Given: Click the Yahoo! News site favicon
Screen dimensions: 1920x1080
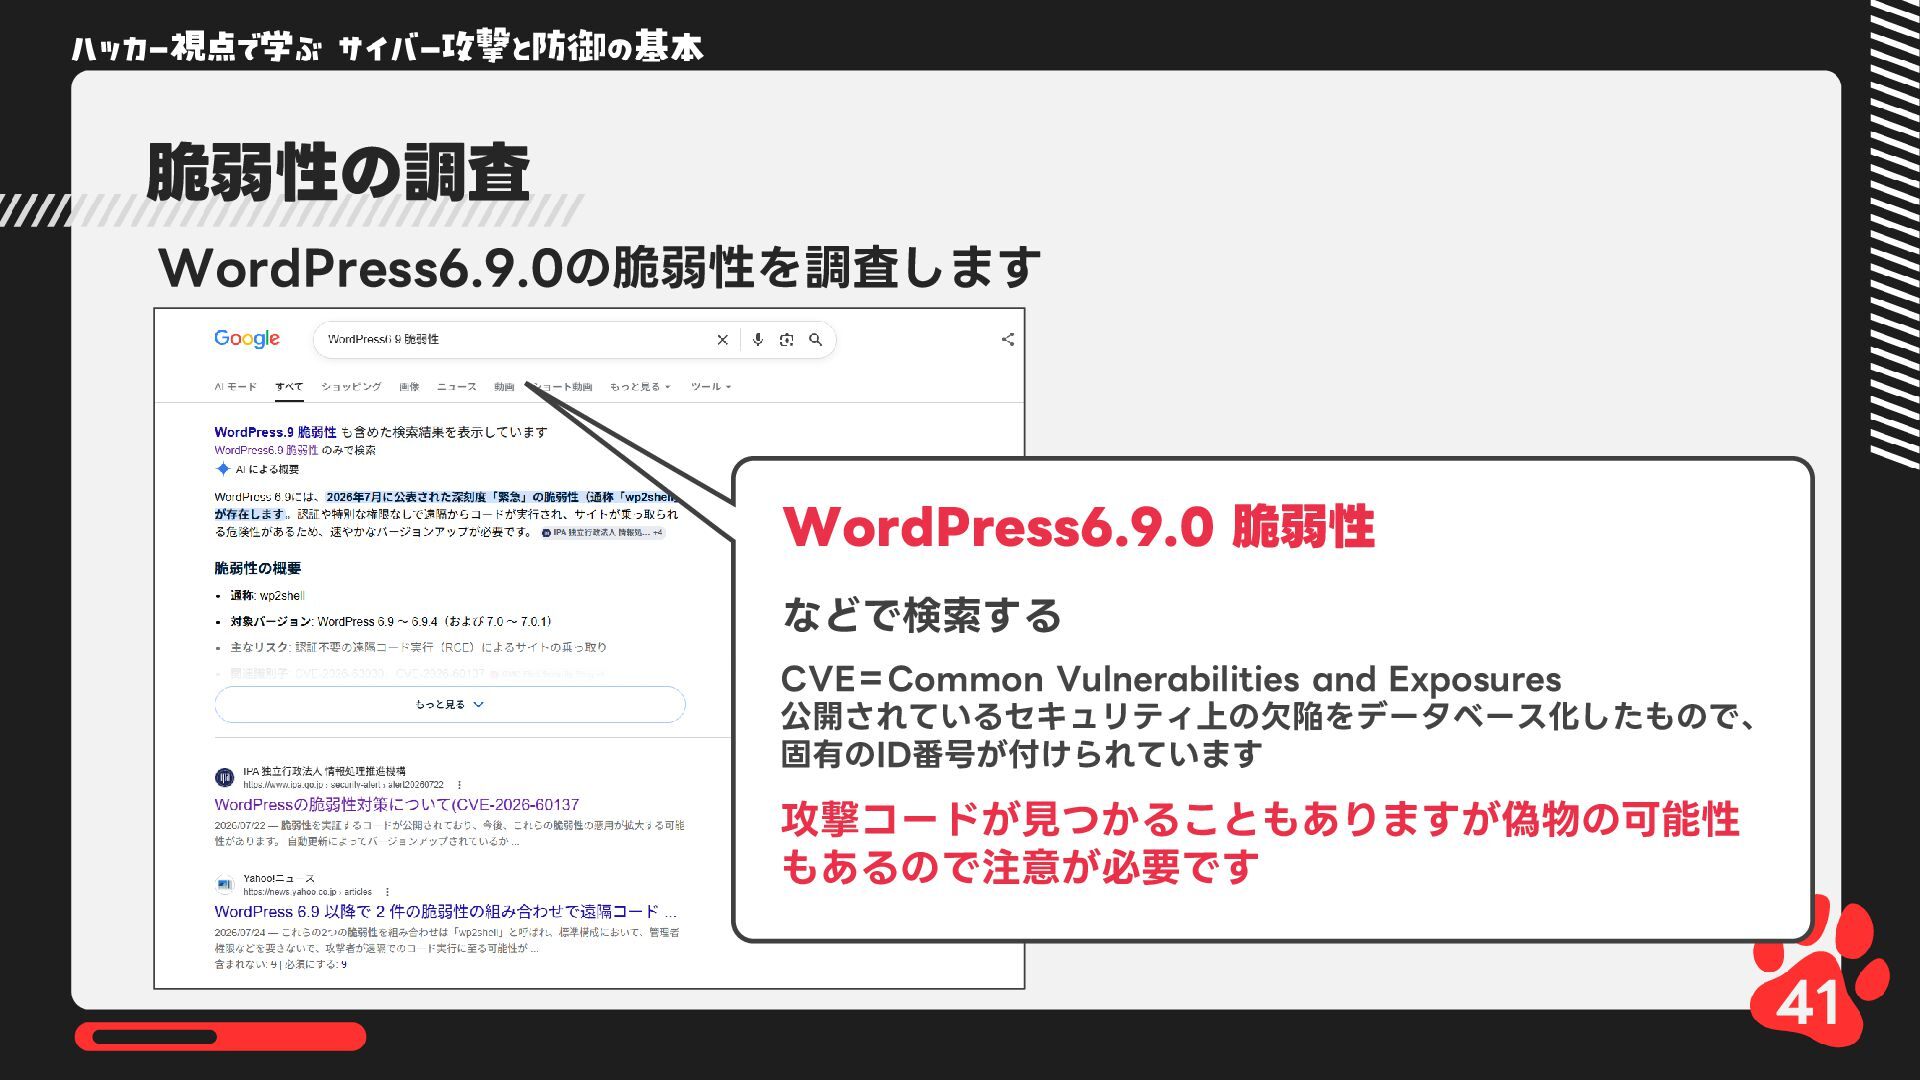Looking at the screenshot, I should pyautogui.click(x=224, y=885).
